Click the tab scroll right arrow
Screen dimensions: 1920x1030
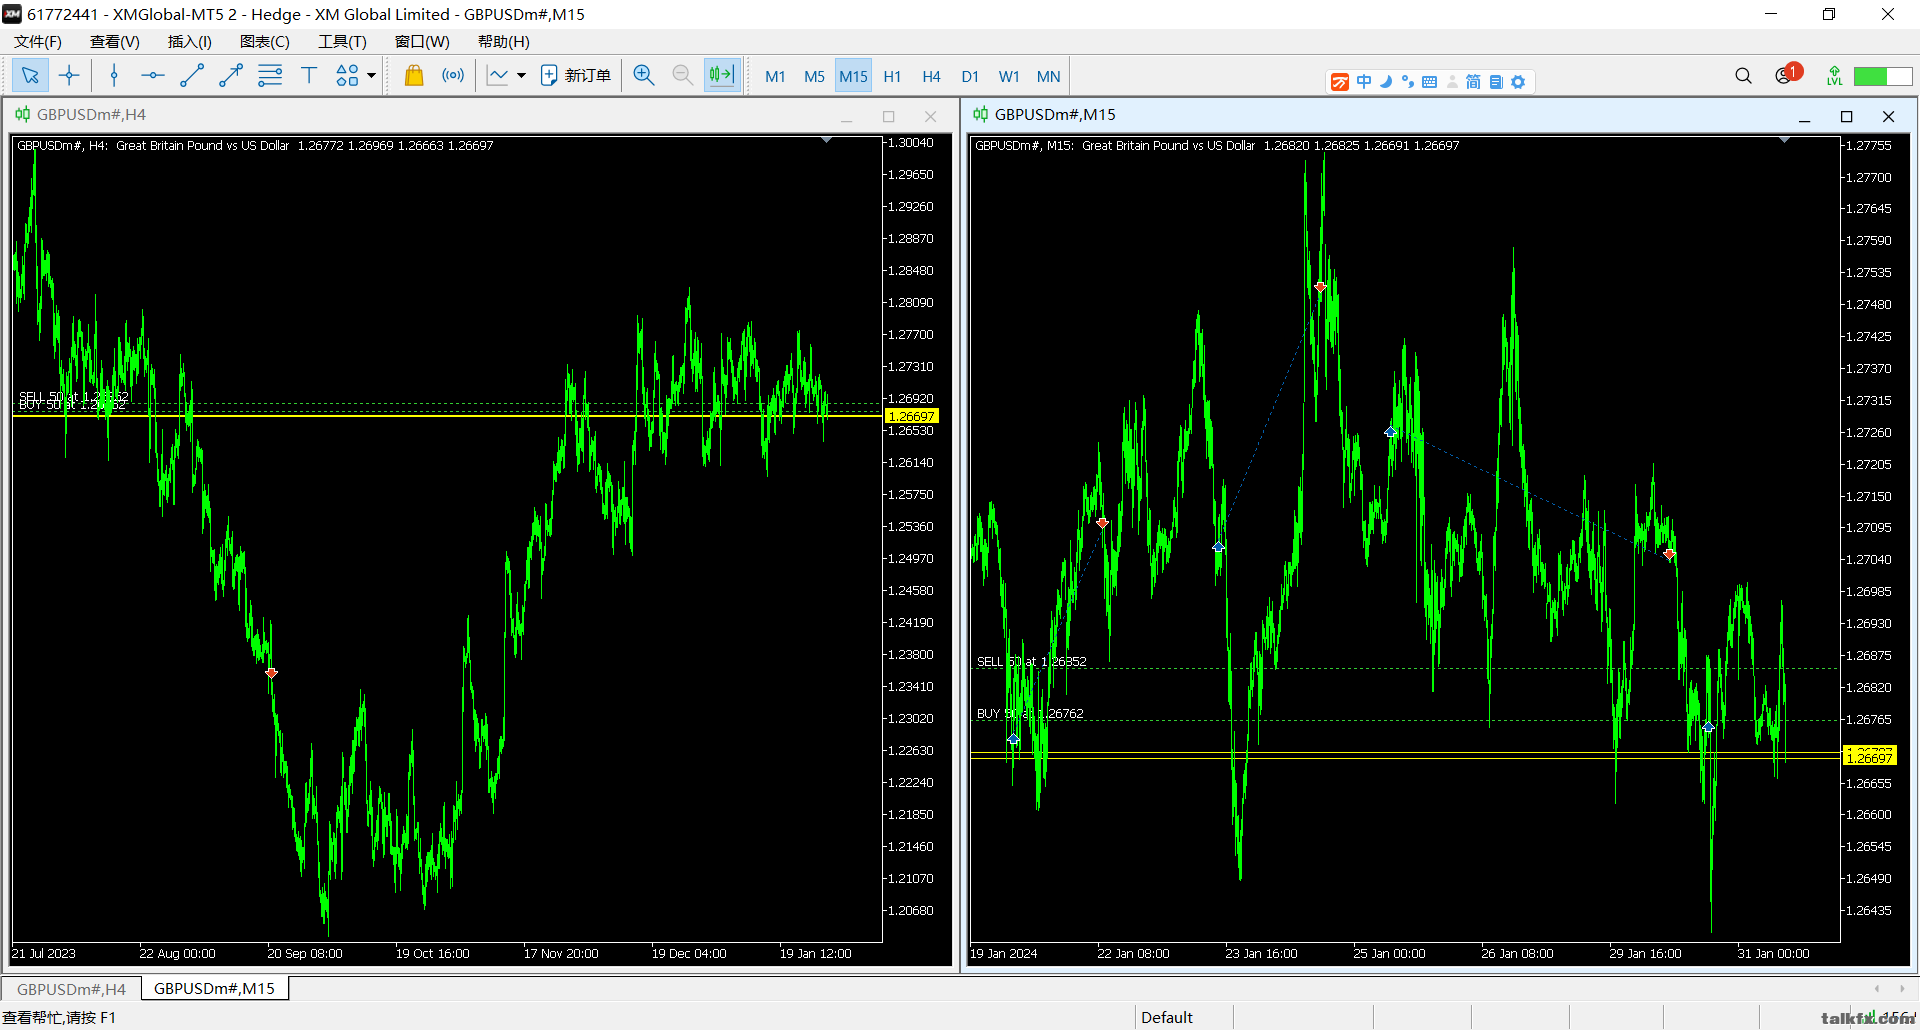[1901, 989]
